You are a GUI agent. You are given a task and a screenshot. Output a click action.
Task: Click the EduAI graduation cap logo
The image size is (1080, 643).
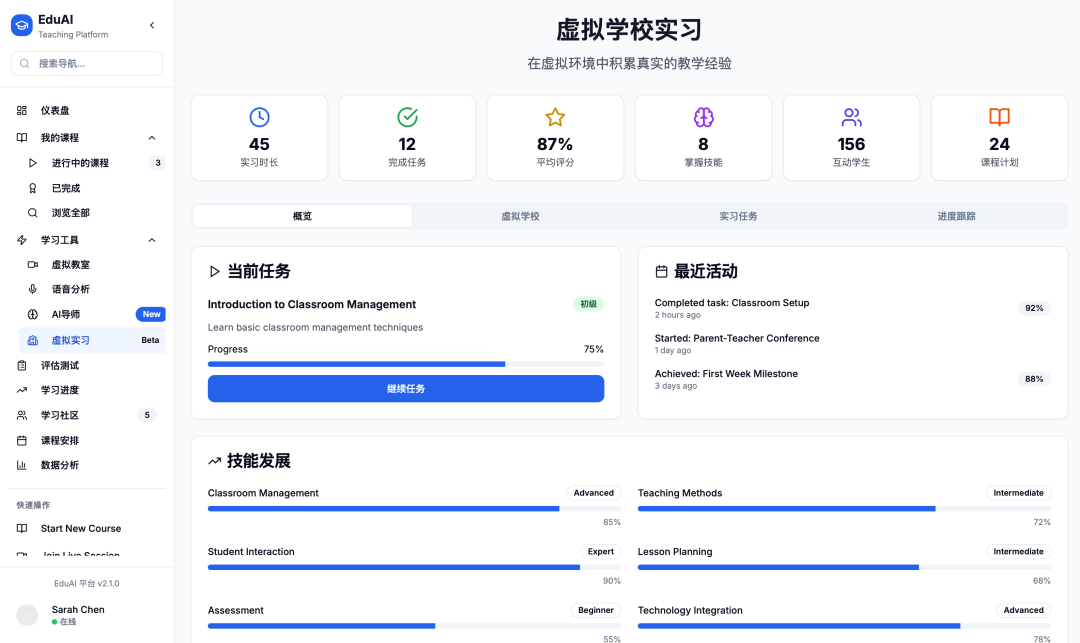[22, 25]
